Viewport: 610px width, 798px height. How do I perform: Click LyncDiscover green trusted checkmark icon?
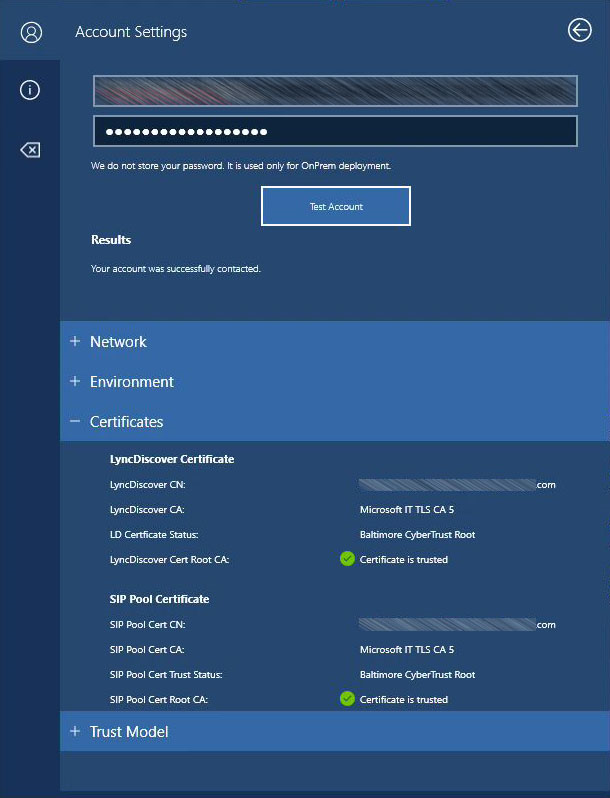point(347,559)
